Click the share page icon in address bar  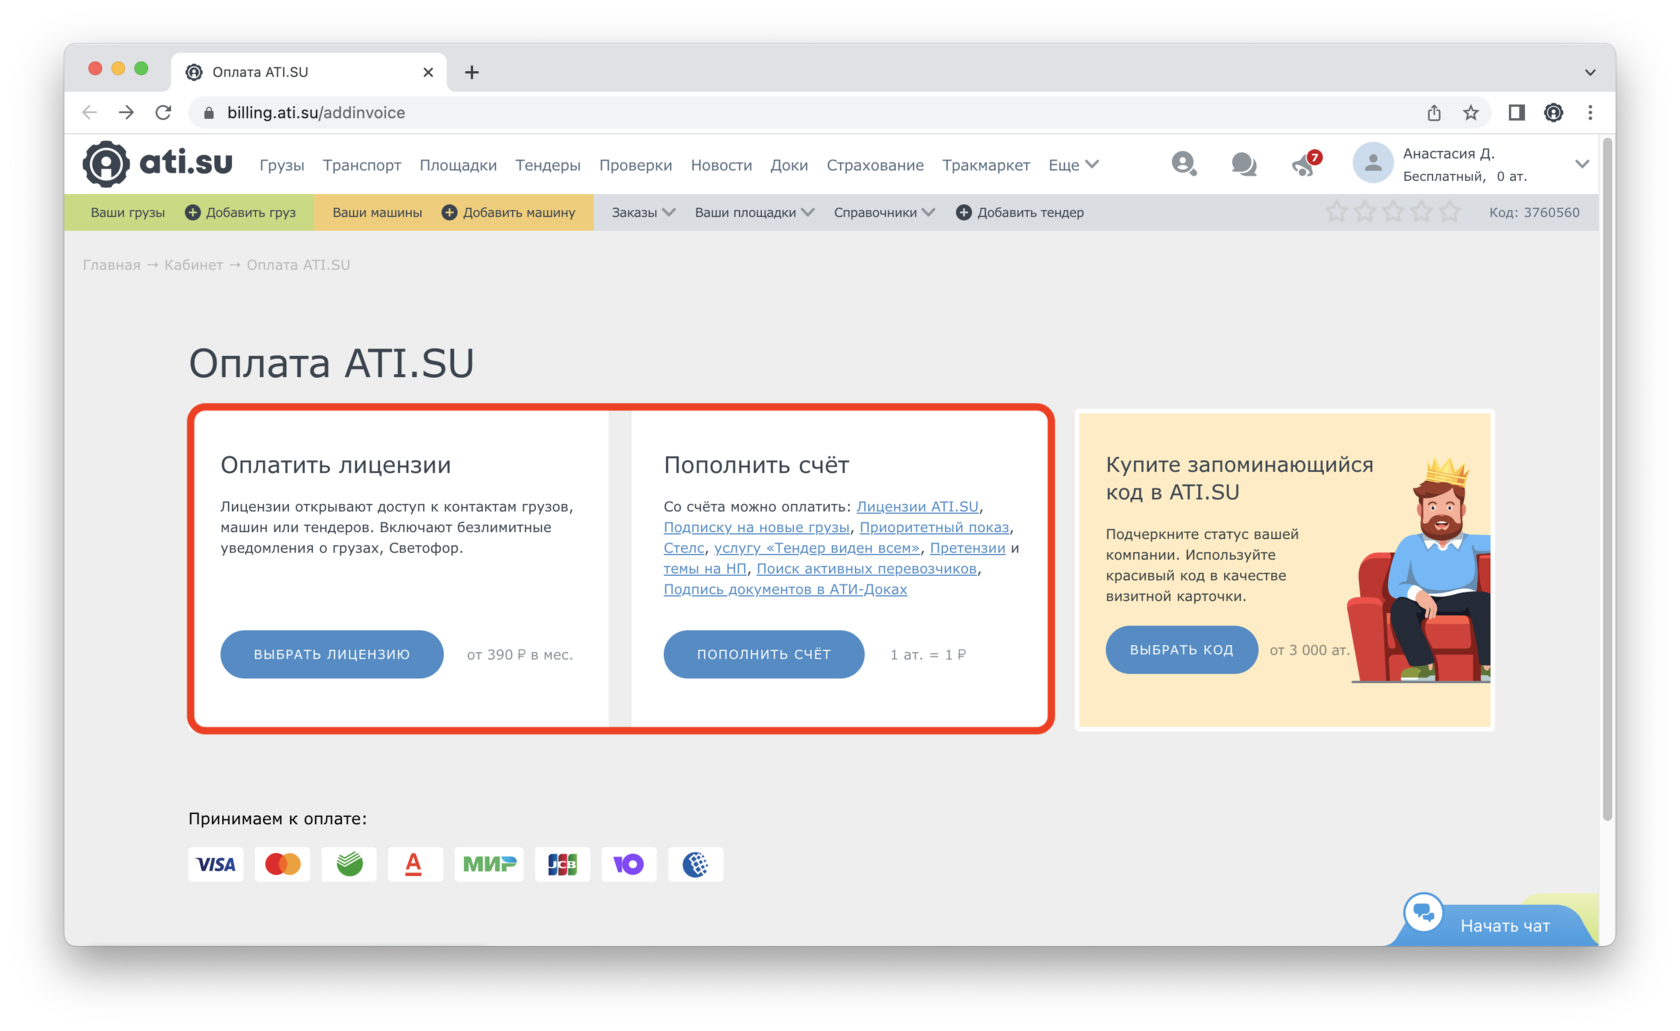tap(1434, 112)
